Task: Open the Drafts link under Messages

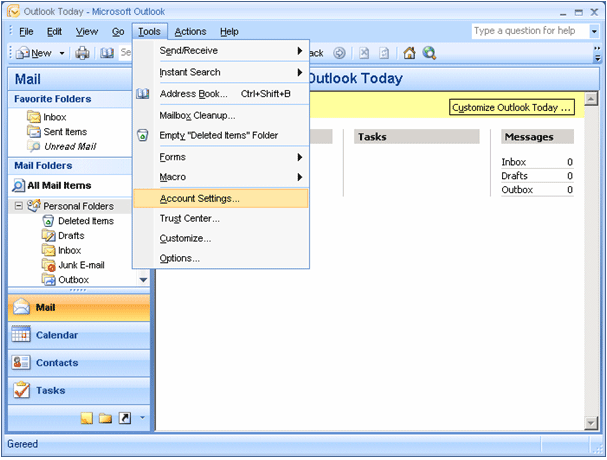Action: coord(514,176)
